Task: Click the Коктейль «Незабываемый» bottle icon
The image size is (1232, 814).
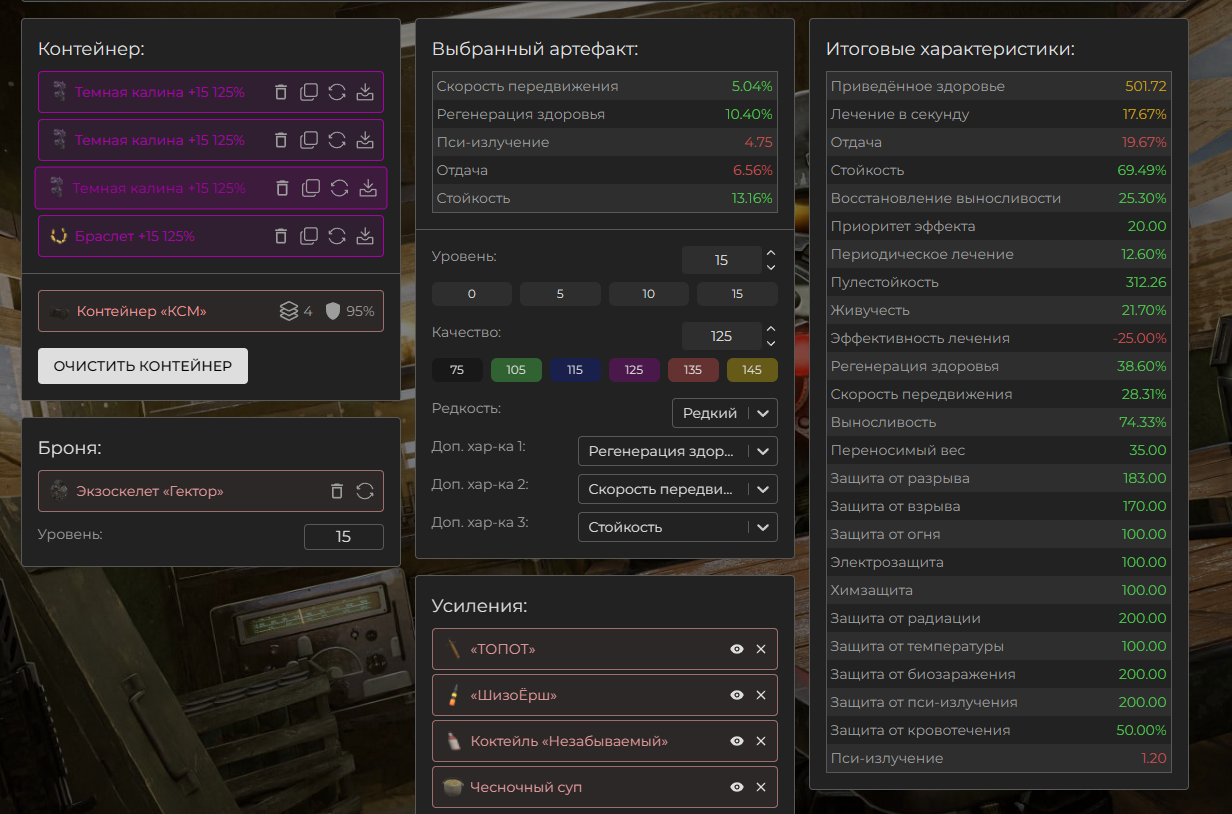Action: 453,741
